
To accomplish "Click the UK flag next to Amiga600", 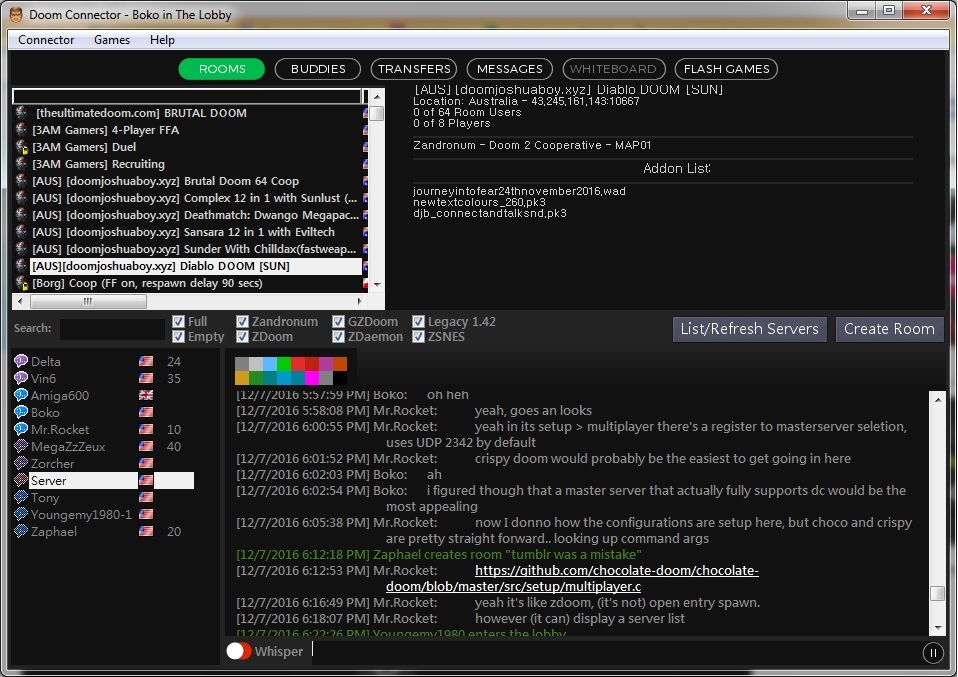I will click(146, 395).
